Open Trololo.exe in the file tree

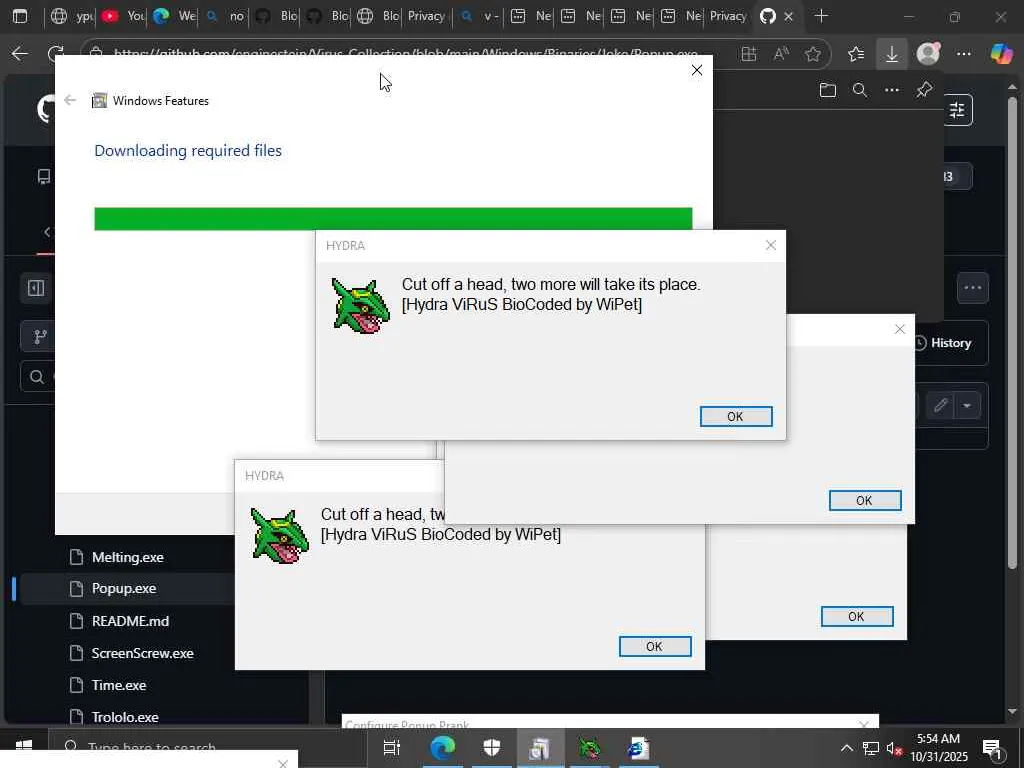point(125,717)
